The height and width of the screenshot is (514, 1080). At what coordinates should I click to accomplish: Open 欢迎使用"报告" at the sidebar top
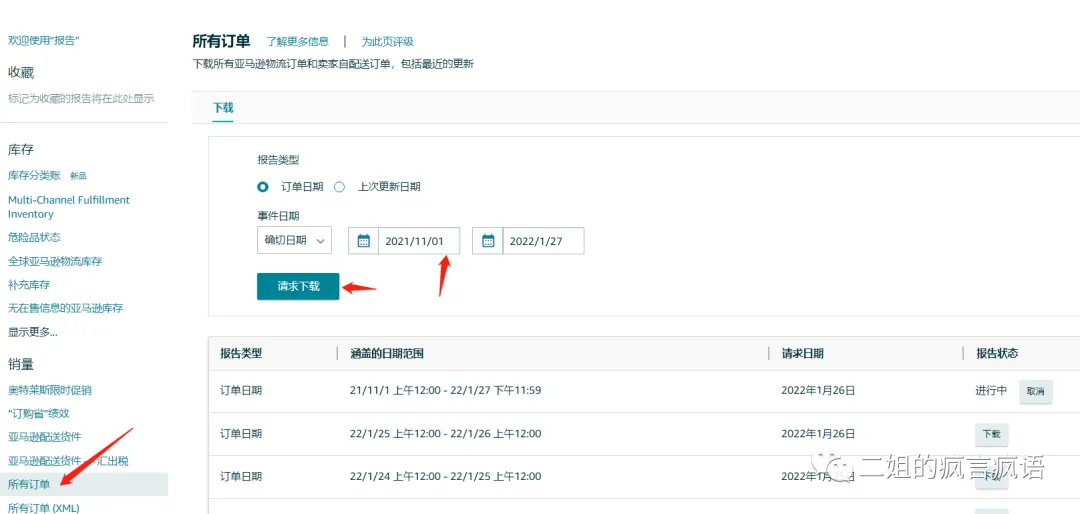pos(43,41)
